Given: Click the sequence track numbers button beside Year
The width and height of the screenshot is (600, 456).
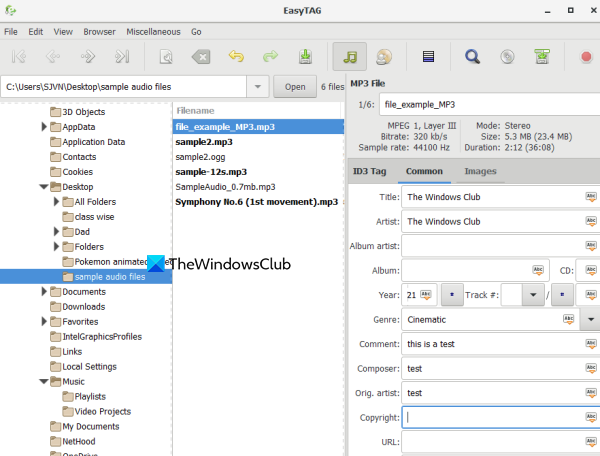Looking at the screenshot, I should pyautogui.click(x=452, y=295).
